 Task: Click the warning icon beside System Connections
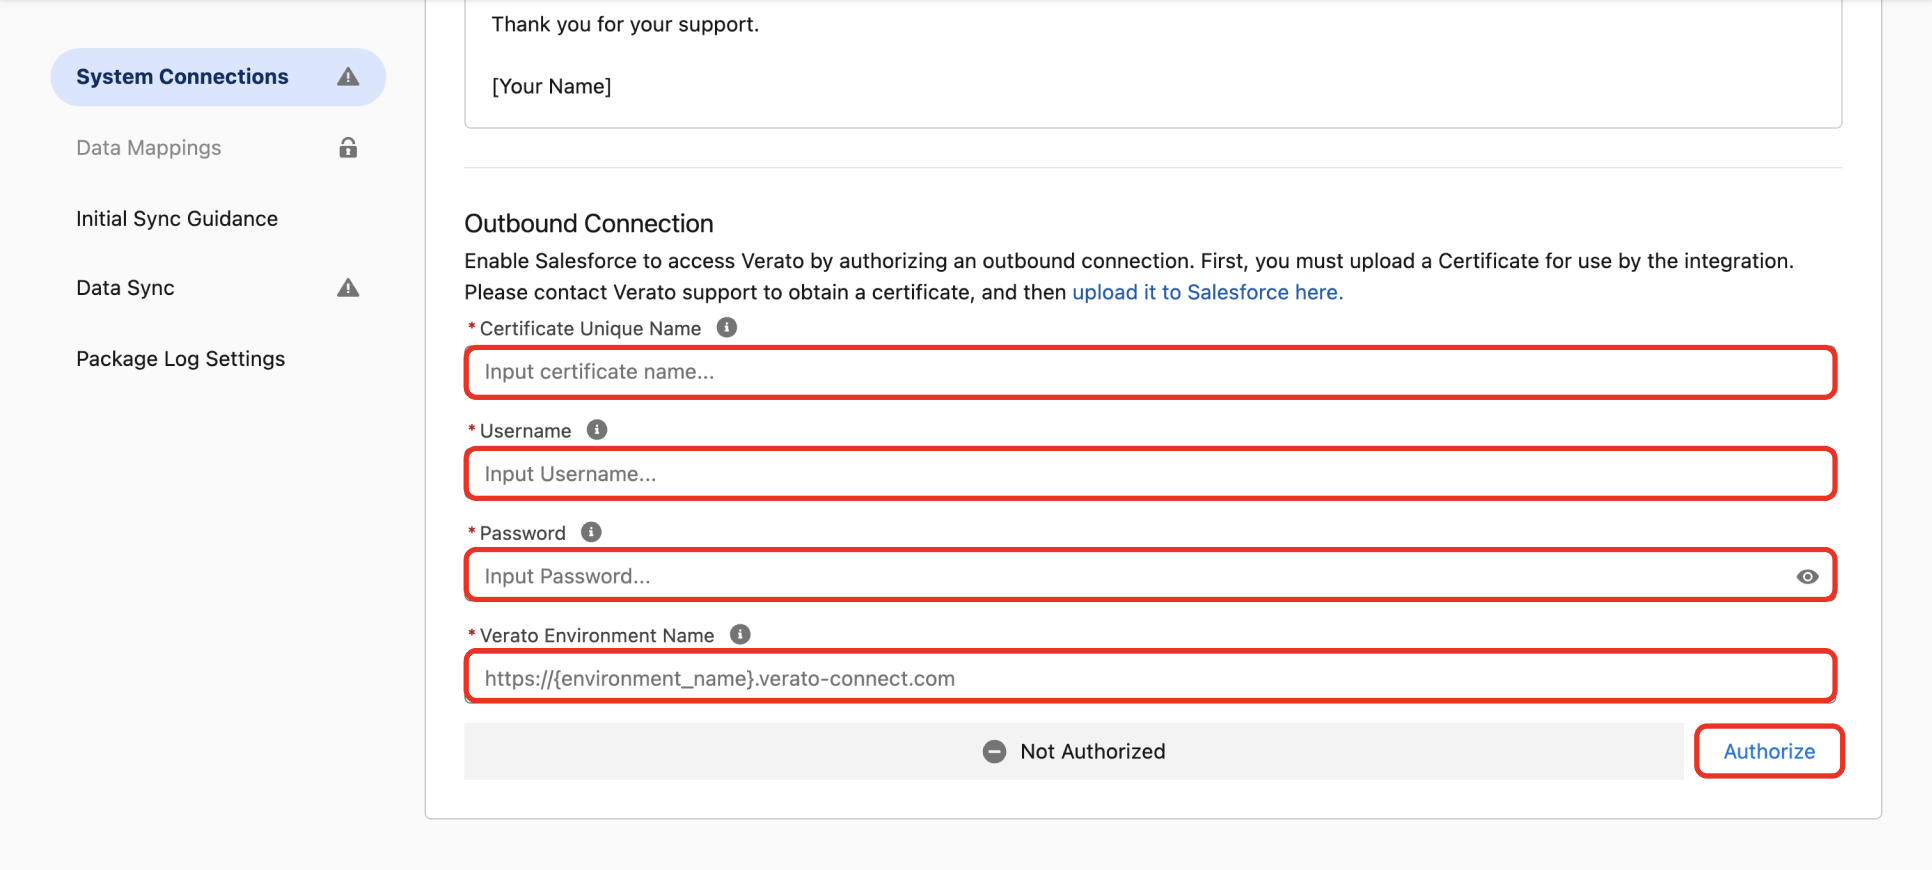pos(348,77)
